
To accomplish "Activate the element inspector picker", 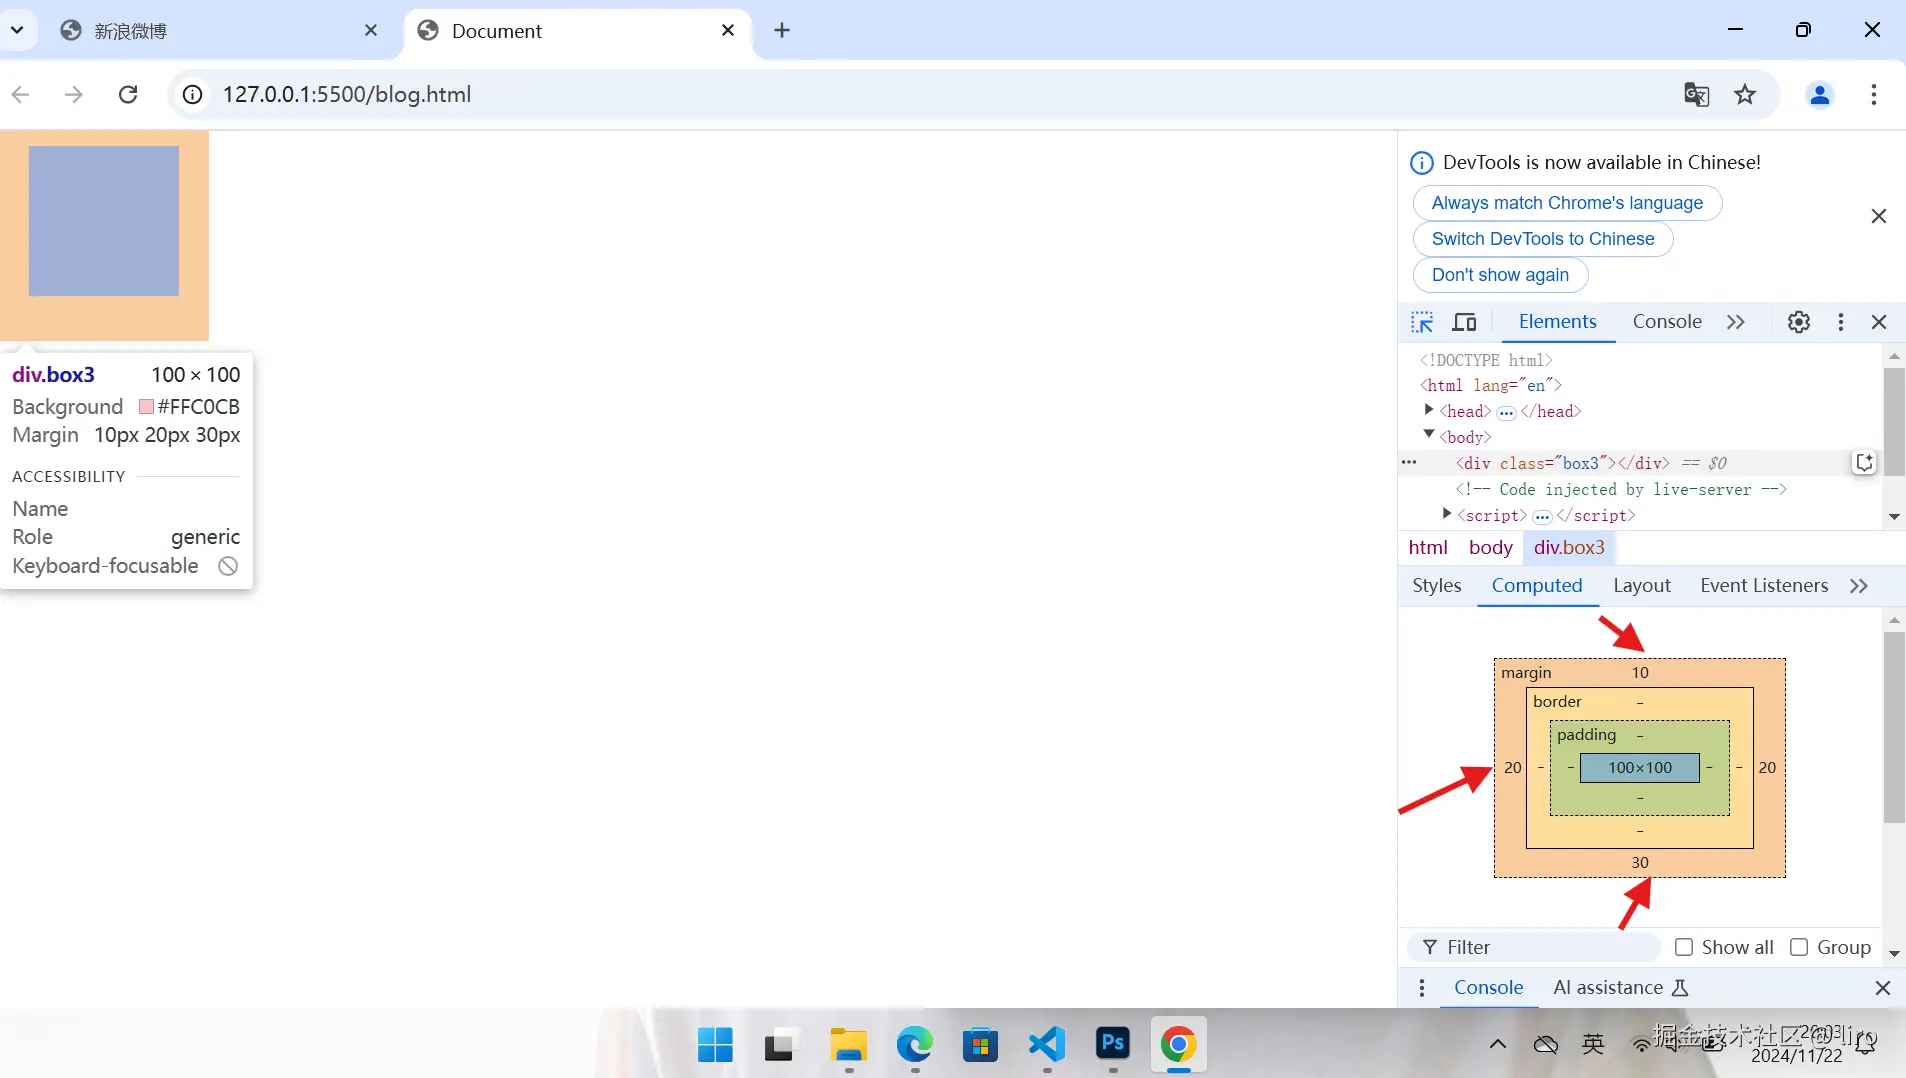I will point(1422,322).
